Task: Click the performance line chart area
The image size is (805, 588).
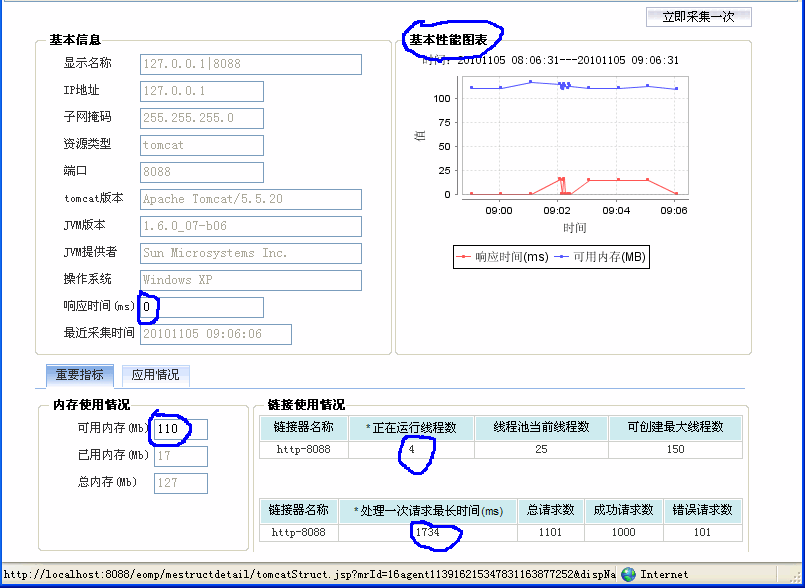Action: click(575, 136)
